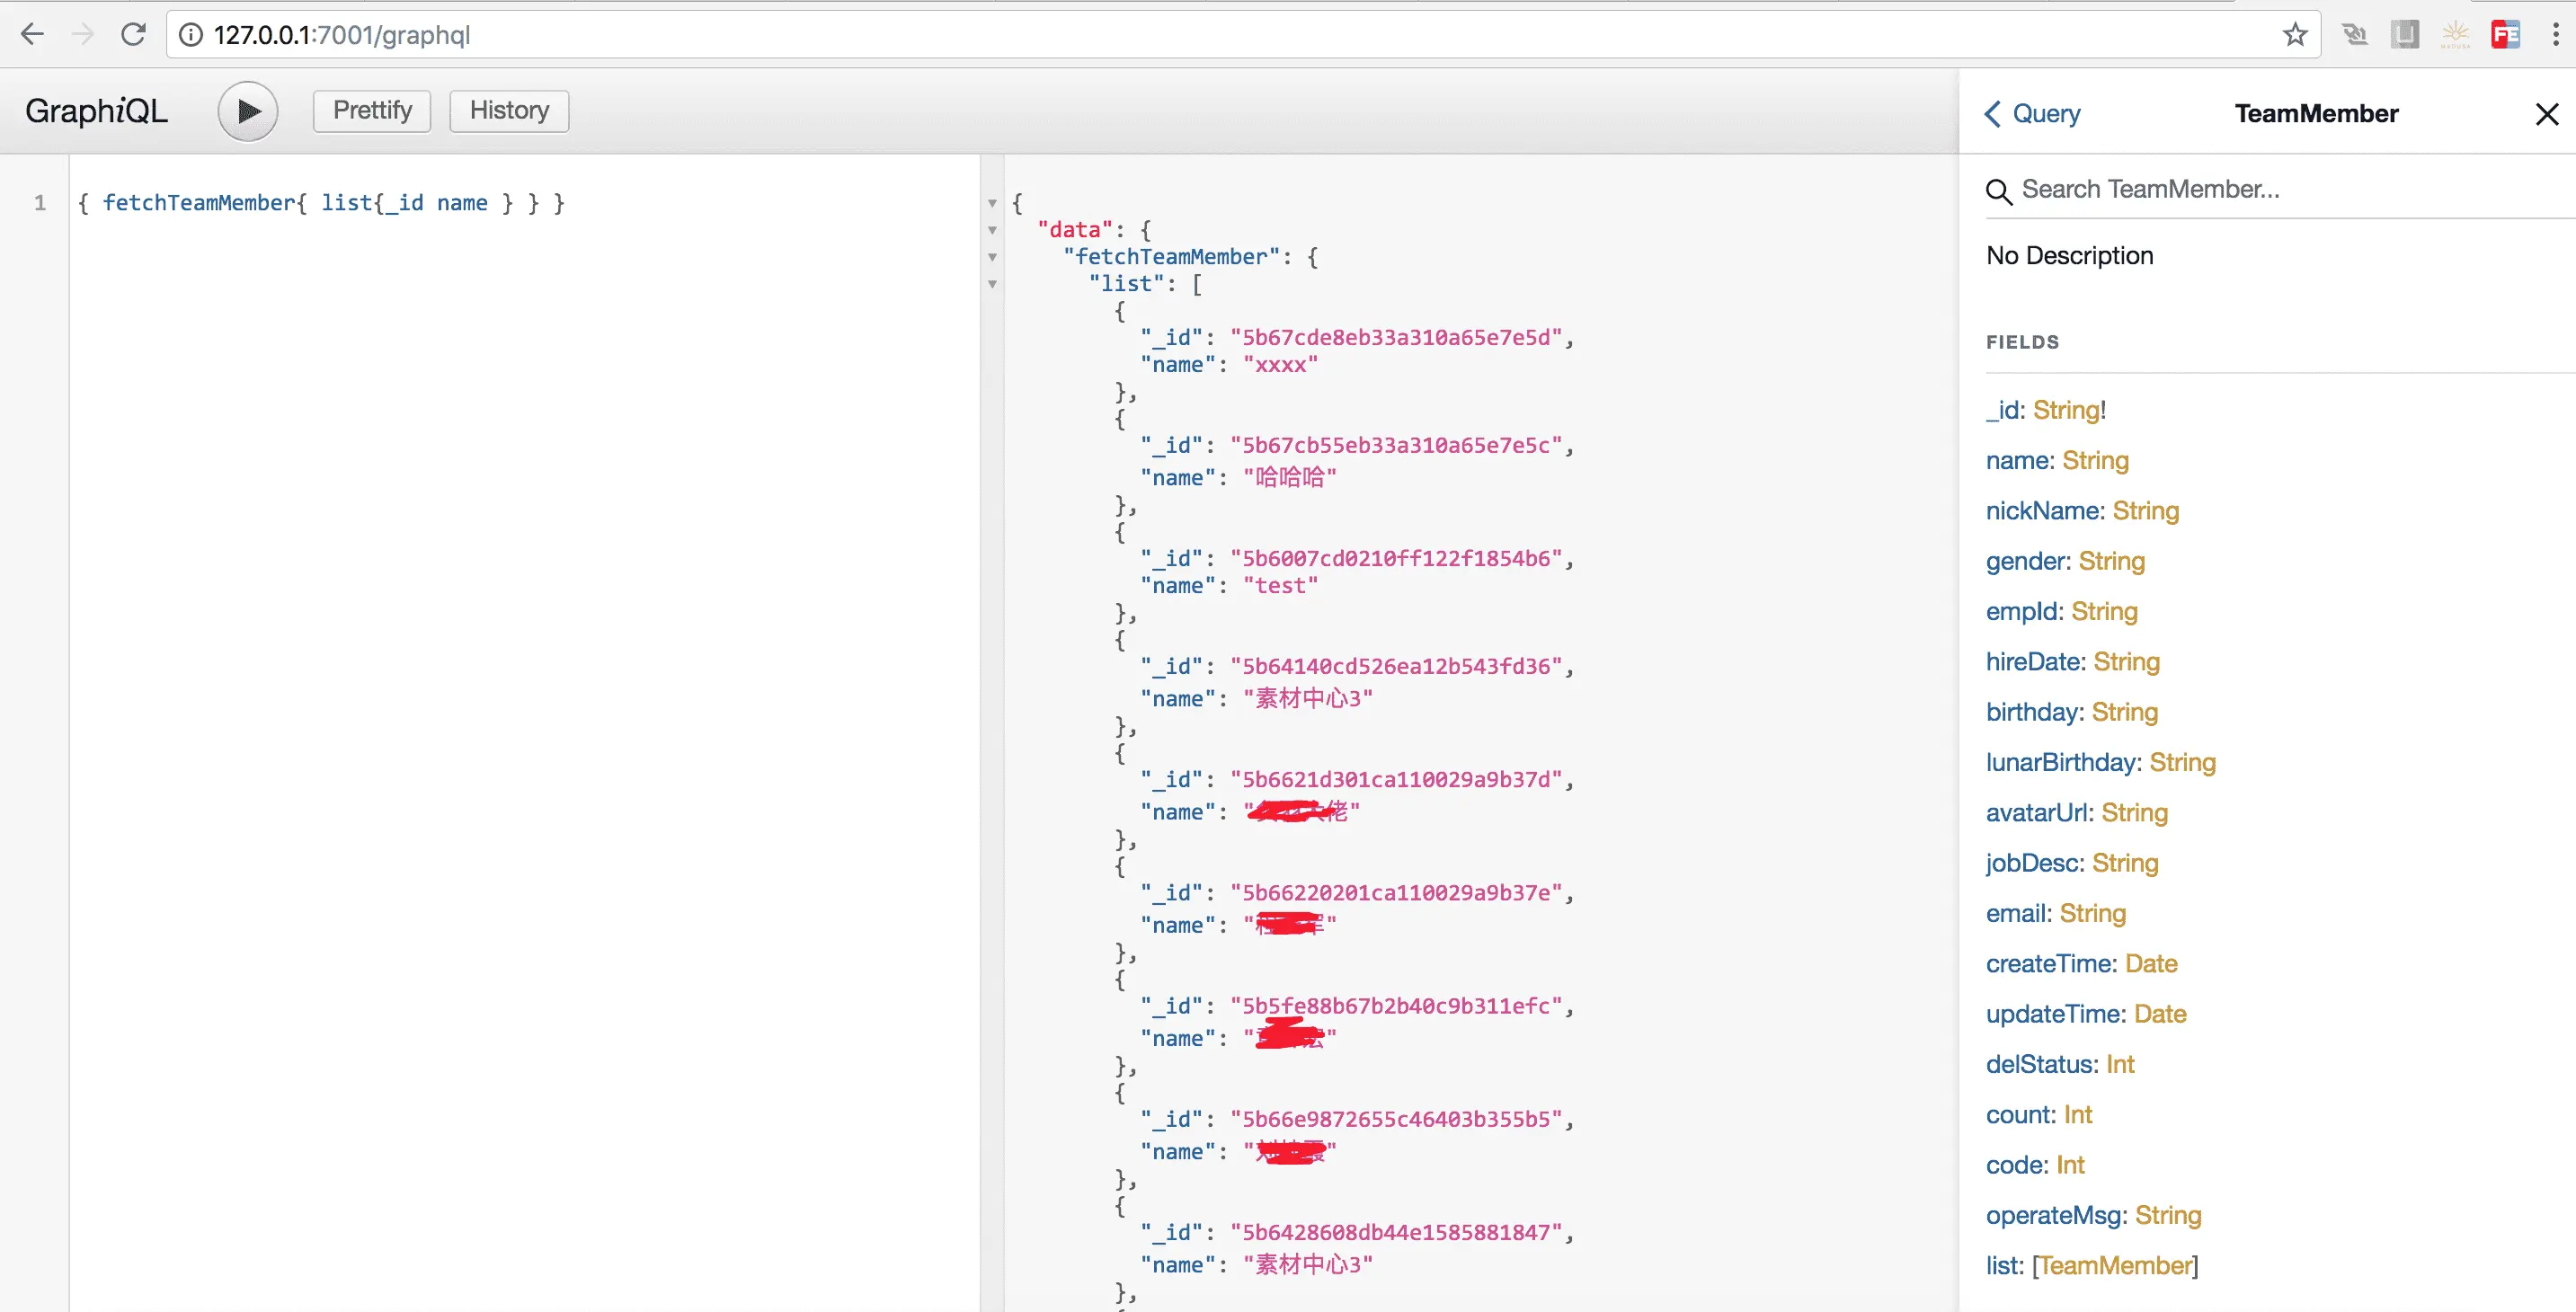2576x1312 pixels.
Task: Collapse the "fetchTeamMember" fold arrow
Action: [x=992, y=257]
